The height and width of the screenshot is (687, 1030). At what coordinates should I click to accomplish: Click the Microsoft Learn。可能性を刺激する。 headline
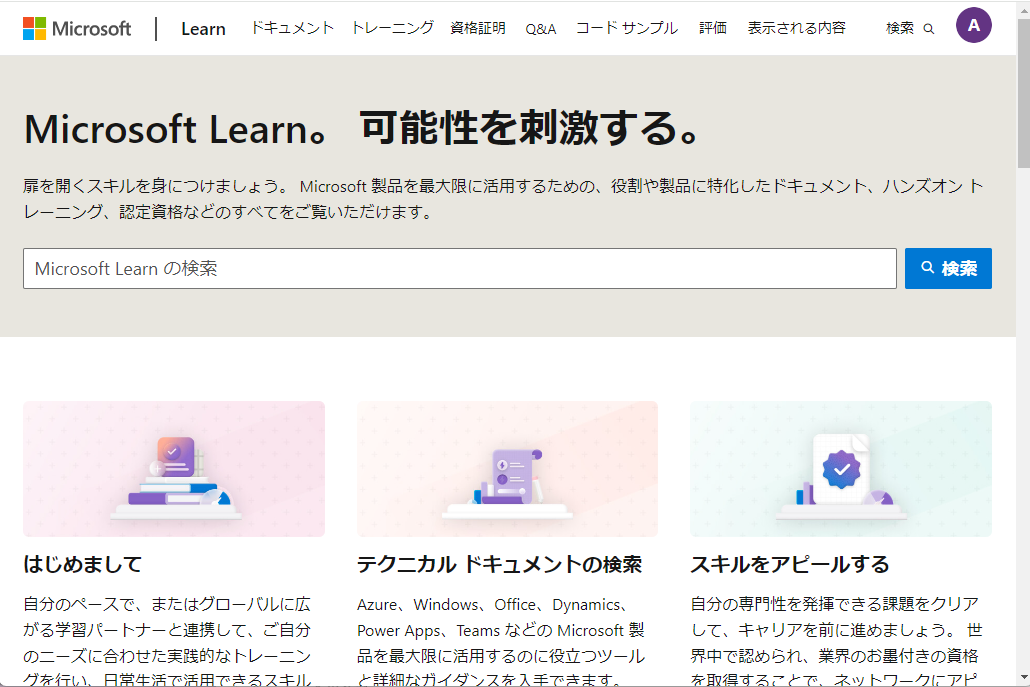click(x=363, y=128)
